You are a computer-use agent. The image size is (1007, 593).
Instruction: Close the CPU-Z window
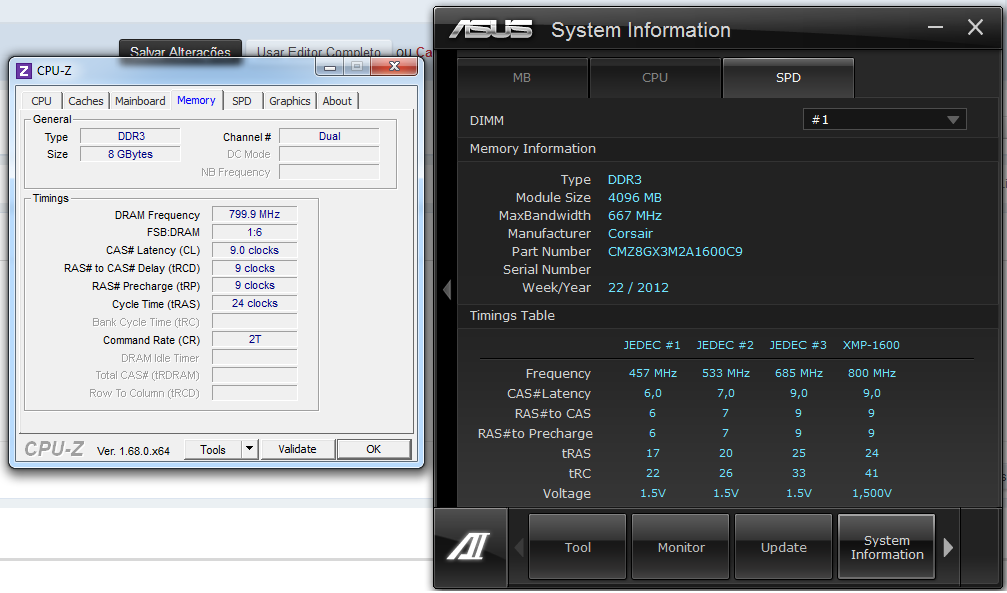pyautogui.click(x=394, y=66)
